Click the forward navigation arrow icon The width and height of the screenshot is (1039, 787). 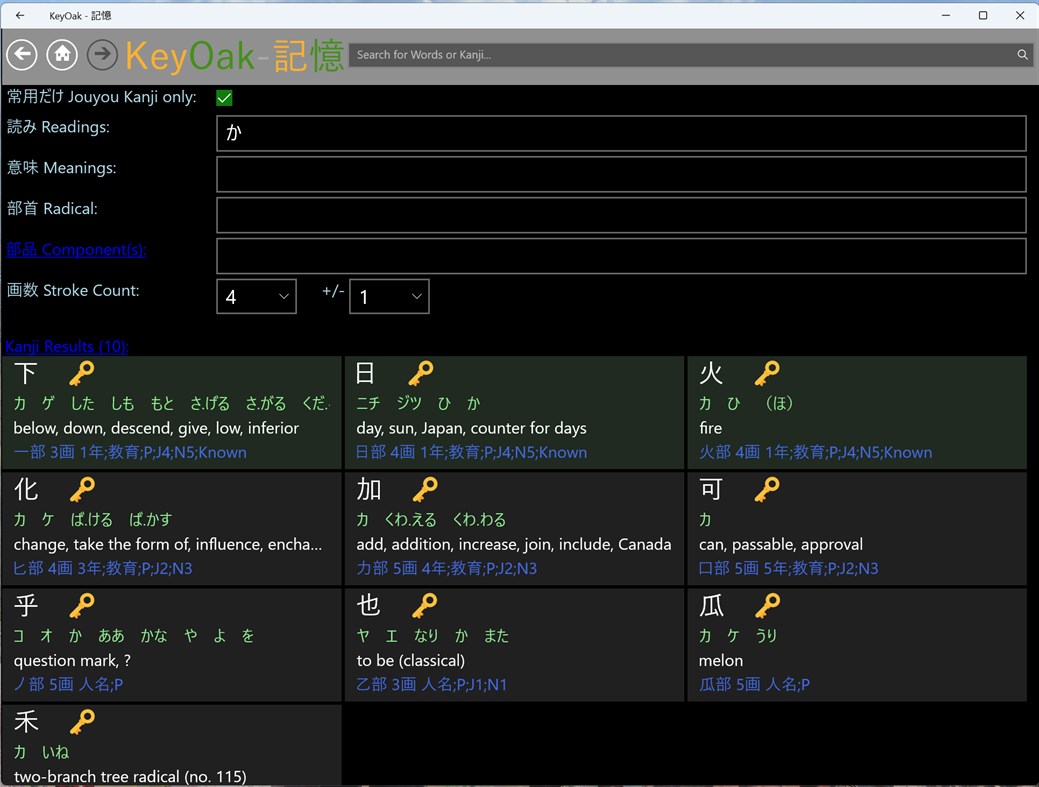click(101, 54)
